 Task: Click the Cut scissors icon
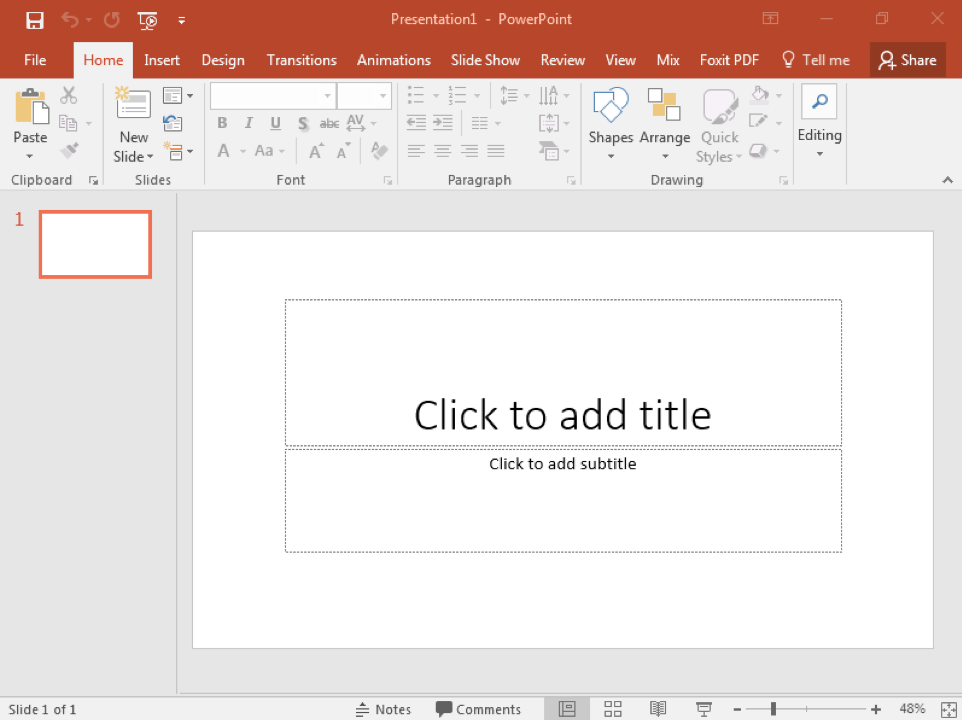click(68, 96)
